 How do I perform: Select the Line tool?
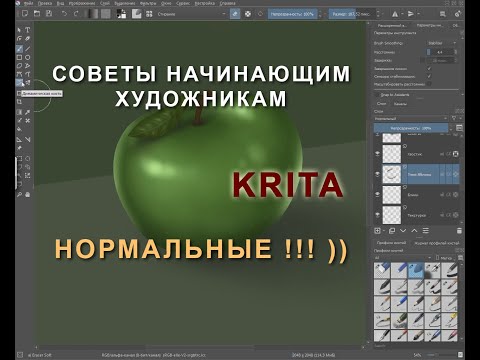(x=28, y=49)
